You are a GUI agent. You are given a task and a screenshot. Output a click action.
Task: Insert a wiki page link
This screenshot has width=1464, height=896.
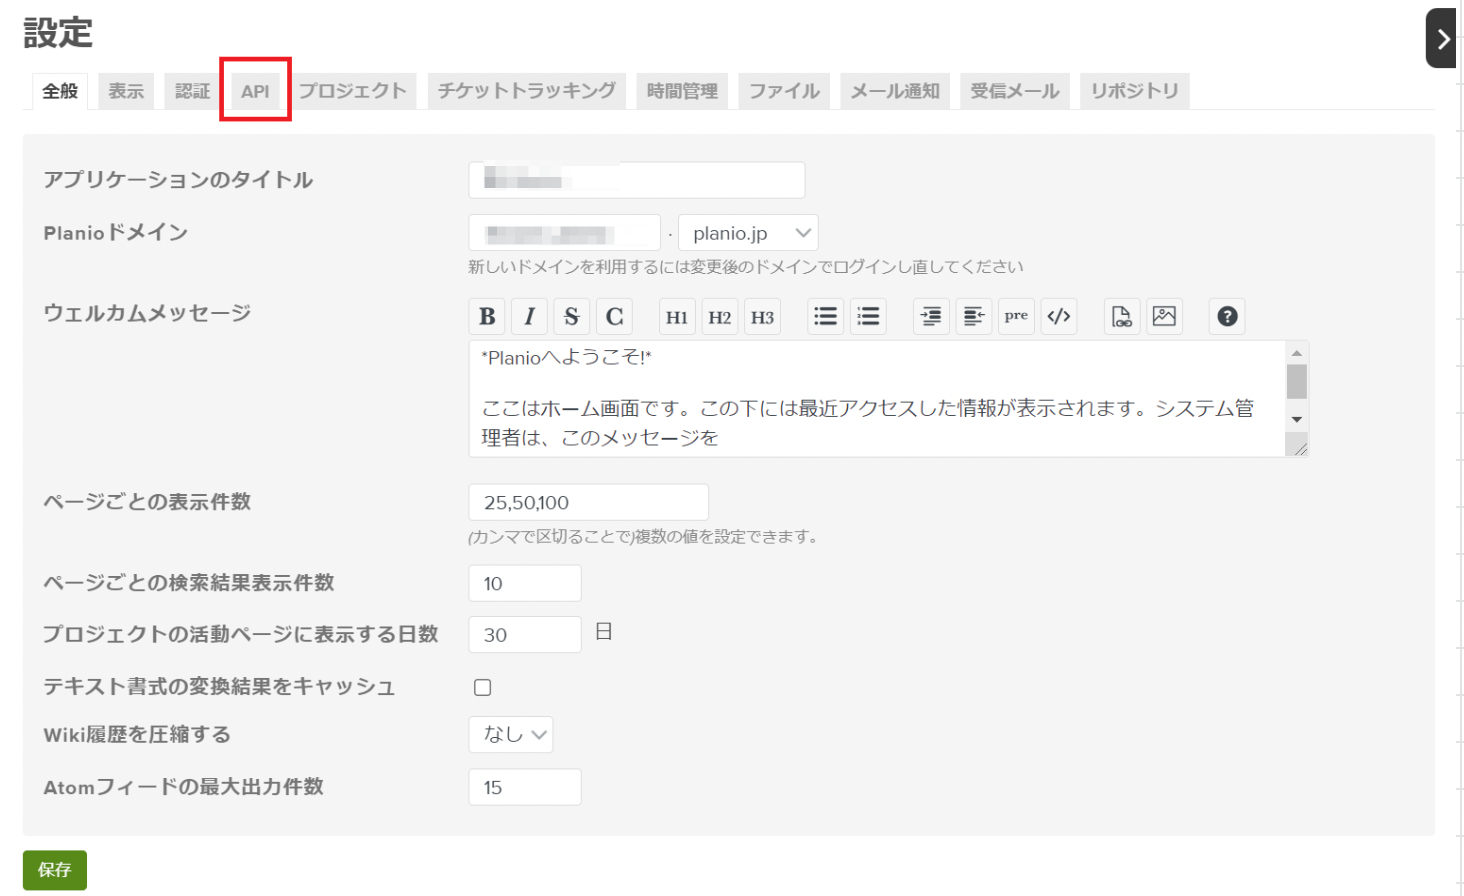point(1122,317)
